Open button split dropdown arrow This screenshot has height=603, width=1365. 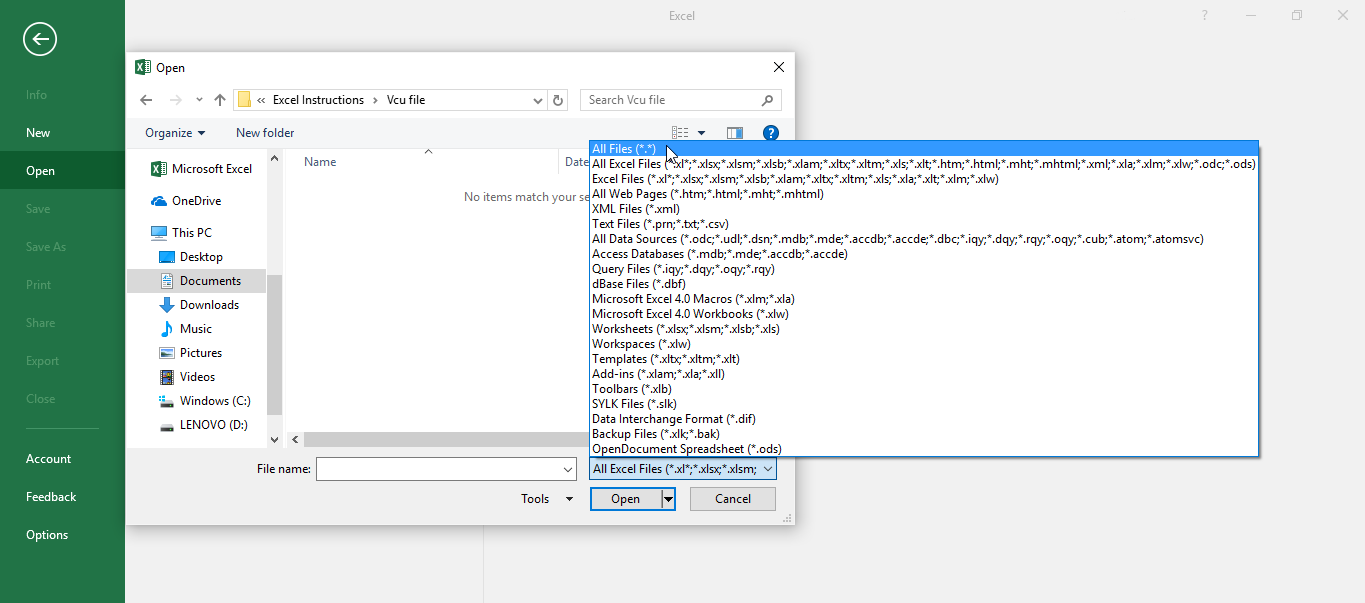tap(668, 499)
